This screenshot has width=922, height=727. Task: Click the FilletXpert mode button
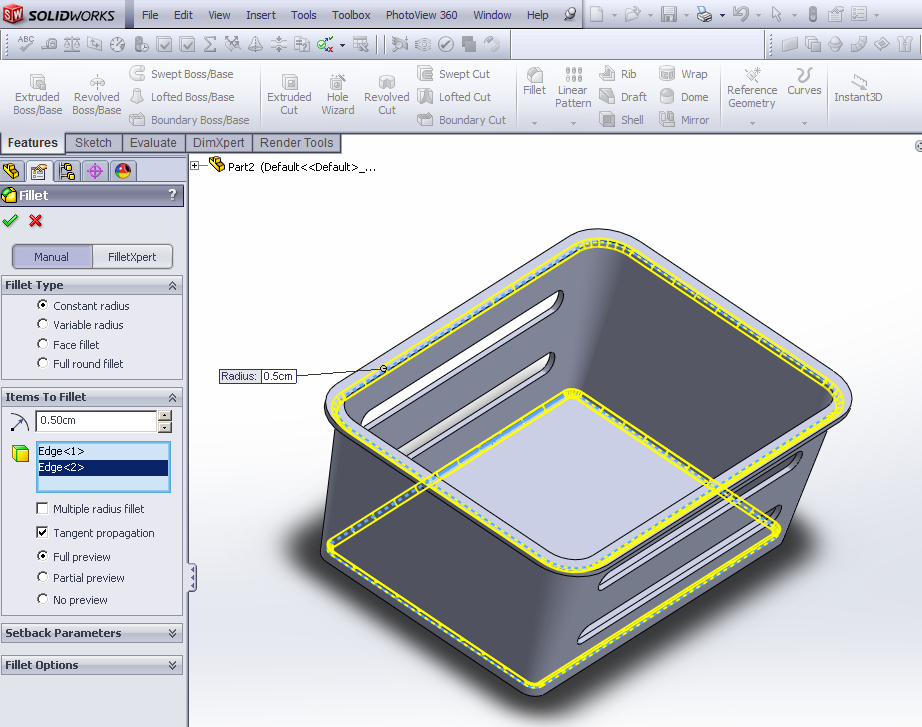132,257
